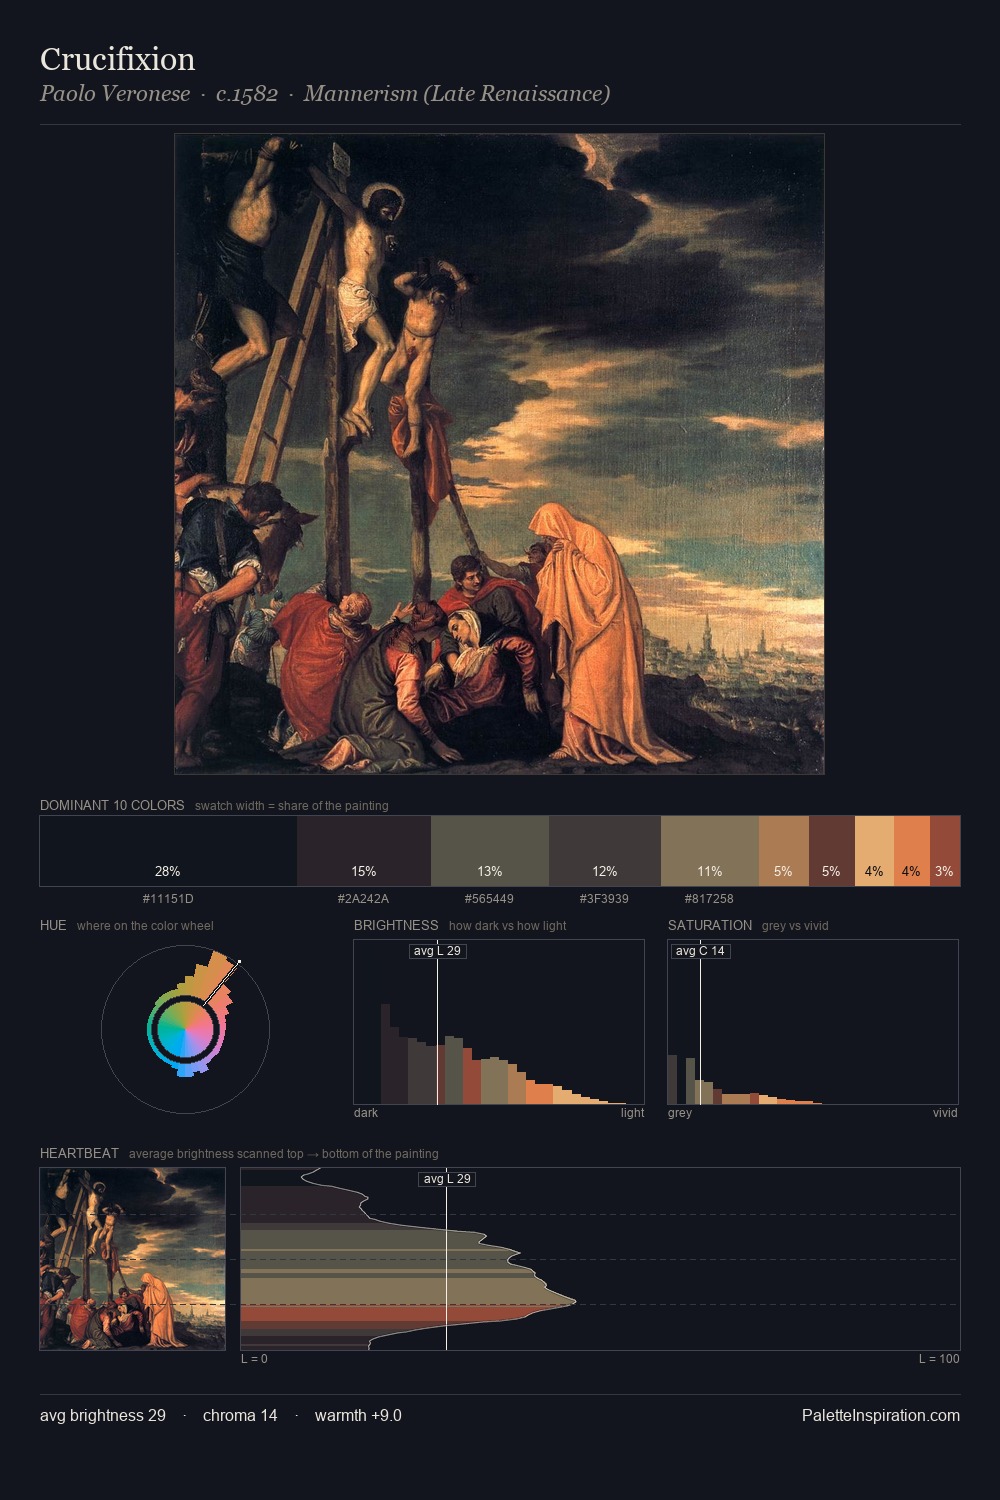Pick the 13% olive-grey swatch

(490, 851)
